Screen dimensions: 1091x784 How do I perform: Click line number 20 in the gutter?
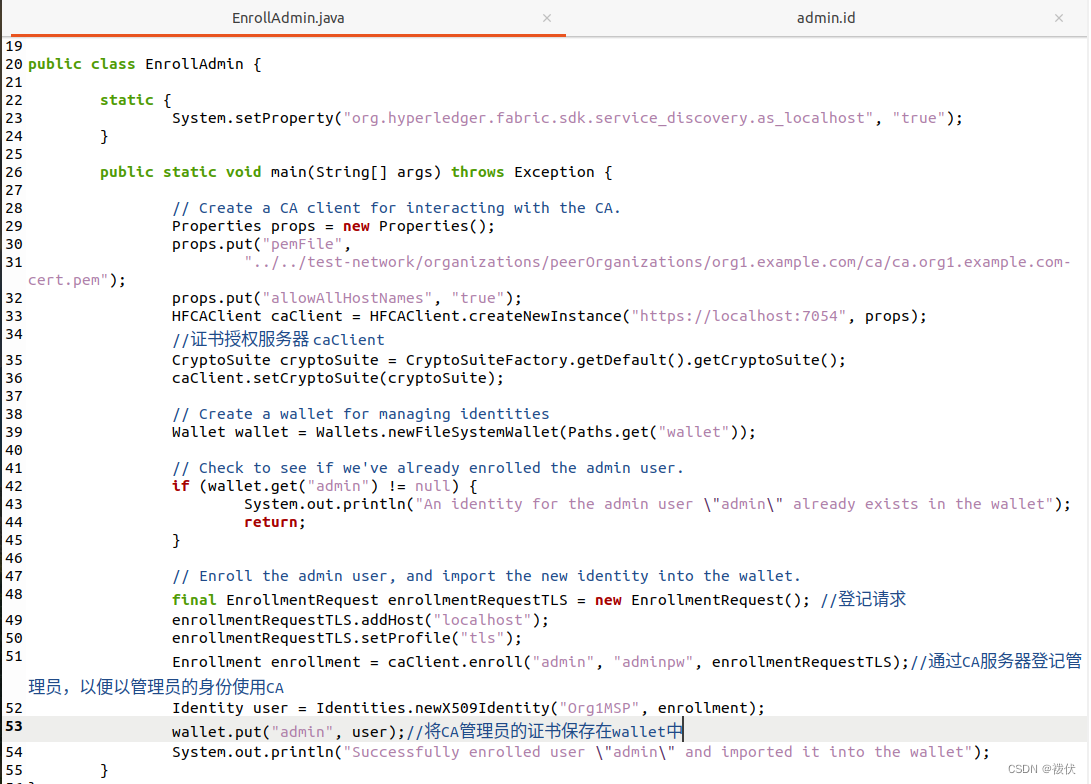(14, 64)
